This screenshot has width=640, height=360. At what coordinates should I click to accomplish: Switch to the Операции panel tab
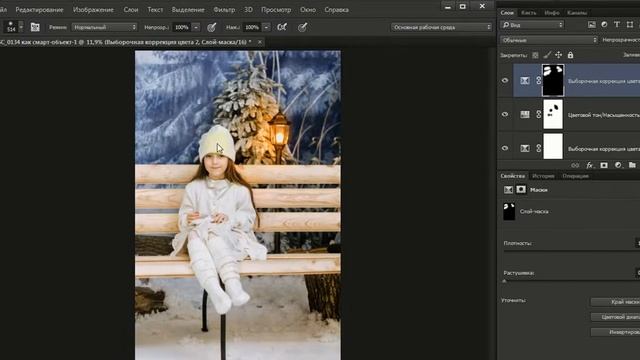click(576, 176)
